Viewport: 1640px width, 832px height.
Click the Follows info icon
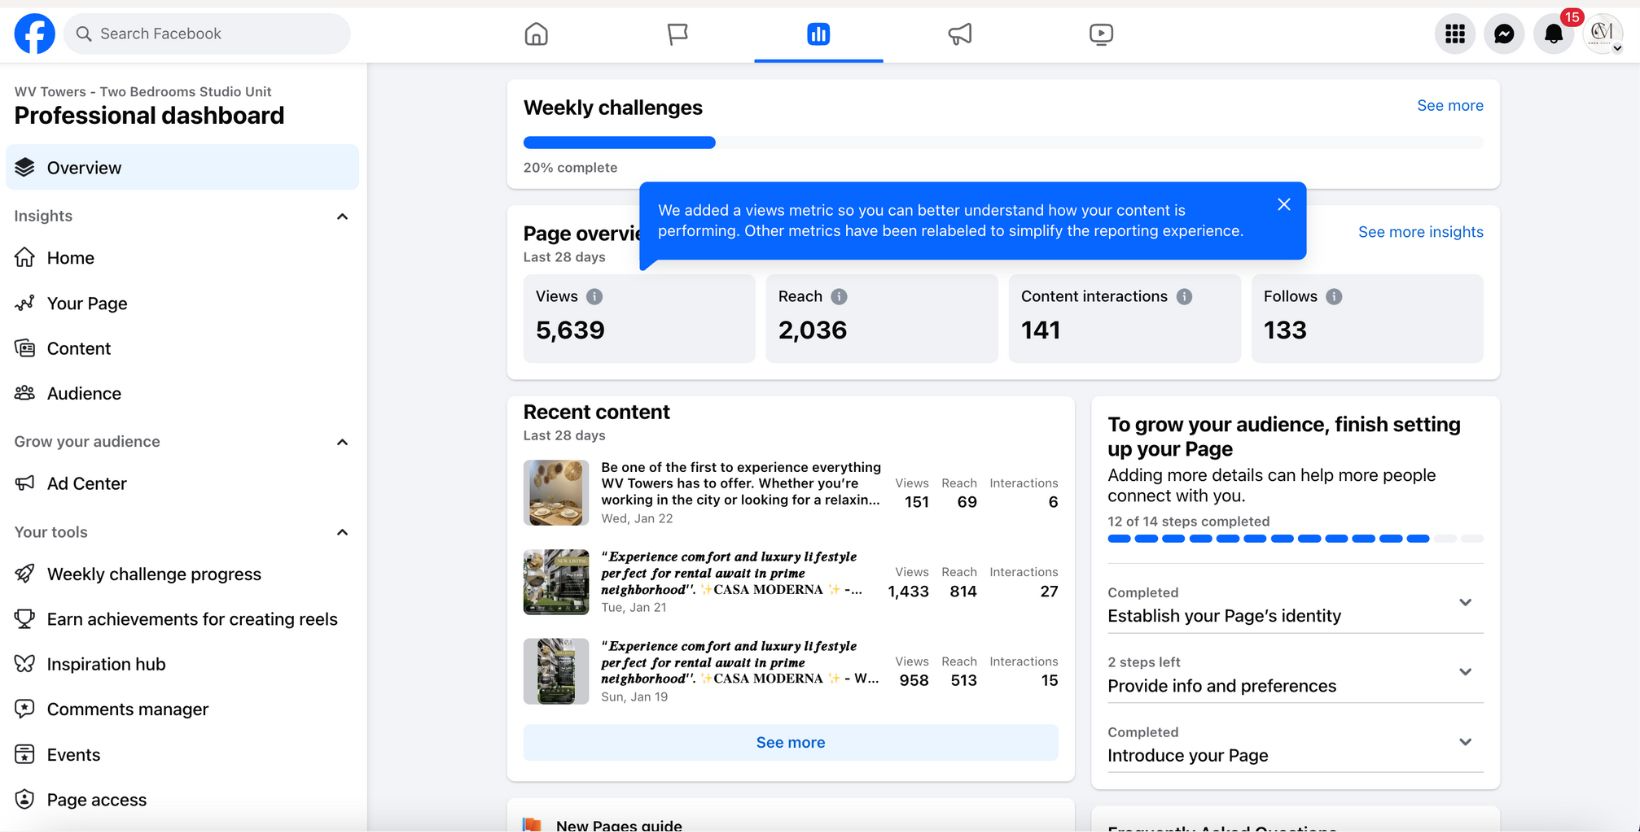[1334, 296]
